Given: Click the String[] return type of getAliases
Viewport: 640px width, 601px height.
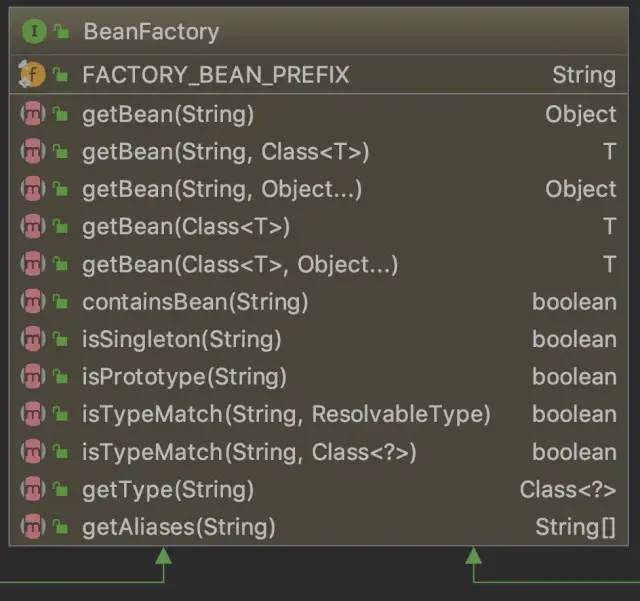Looking at the screenshot, I should [575, 526].
